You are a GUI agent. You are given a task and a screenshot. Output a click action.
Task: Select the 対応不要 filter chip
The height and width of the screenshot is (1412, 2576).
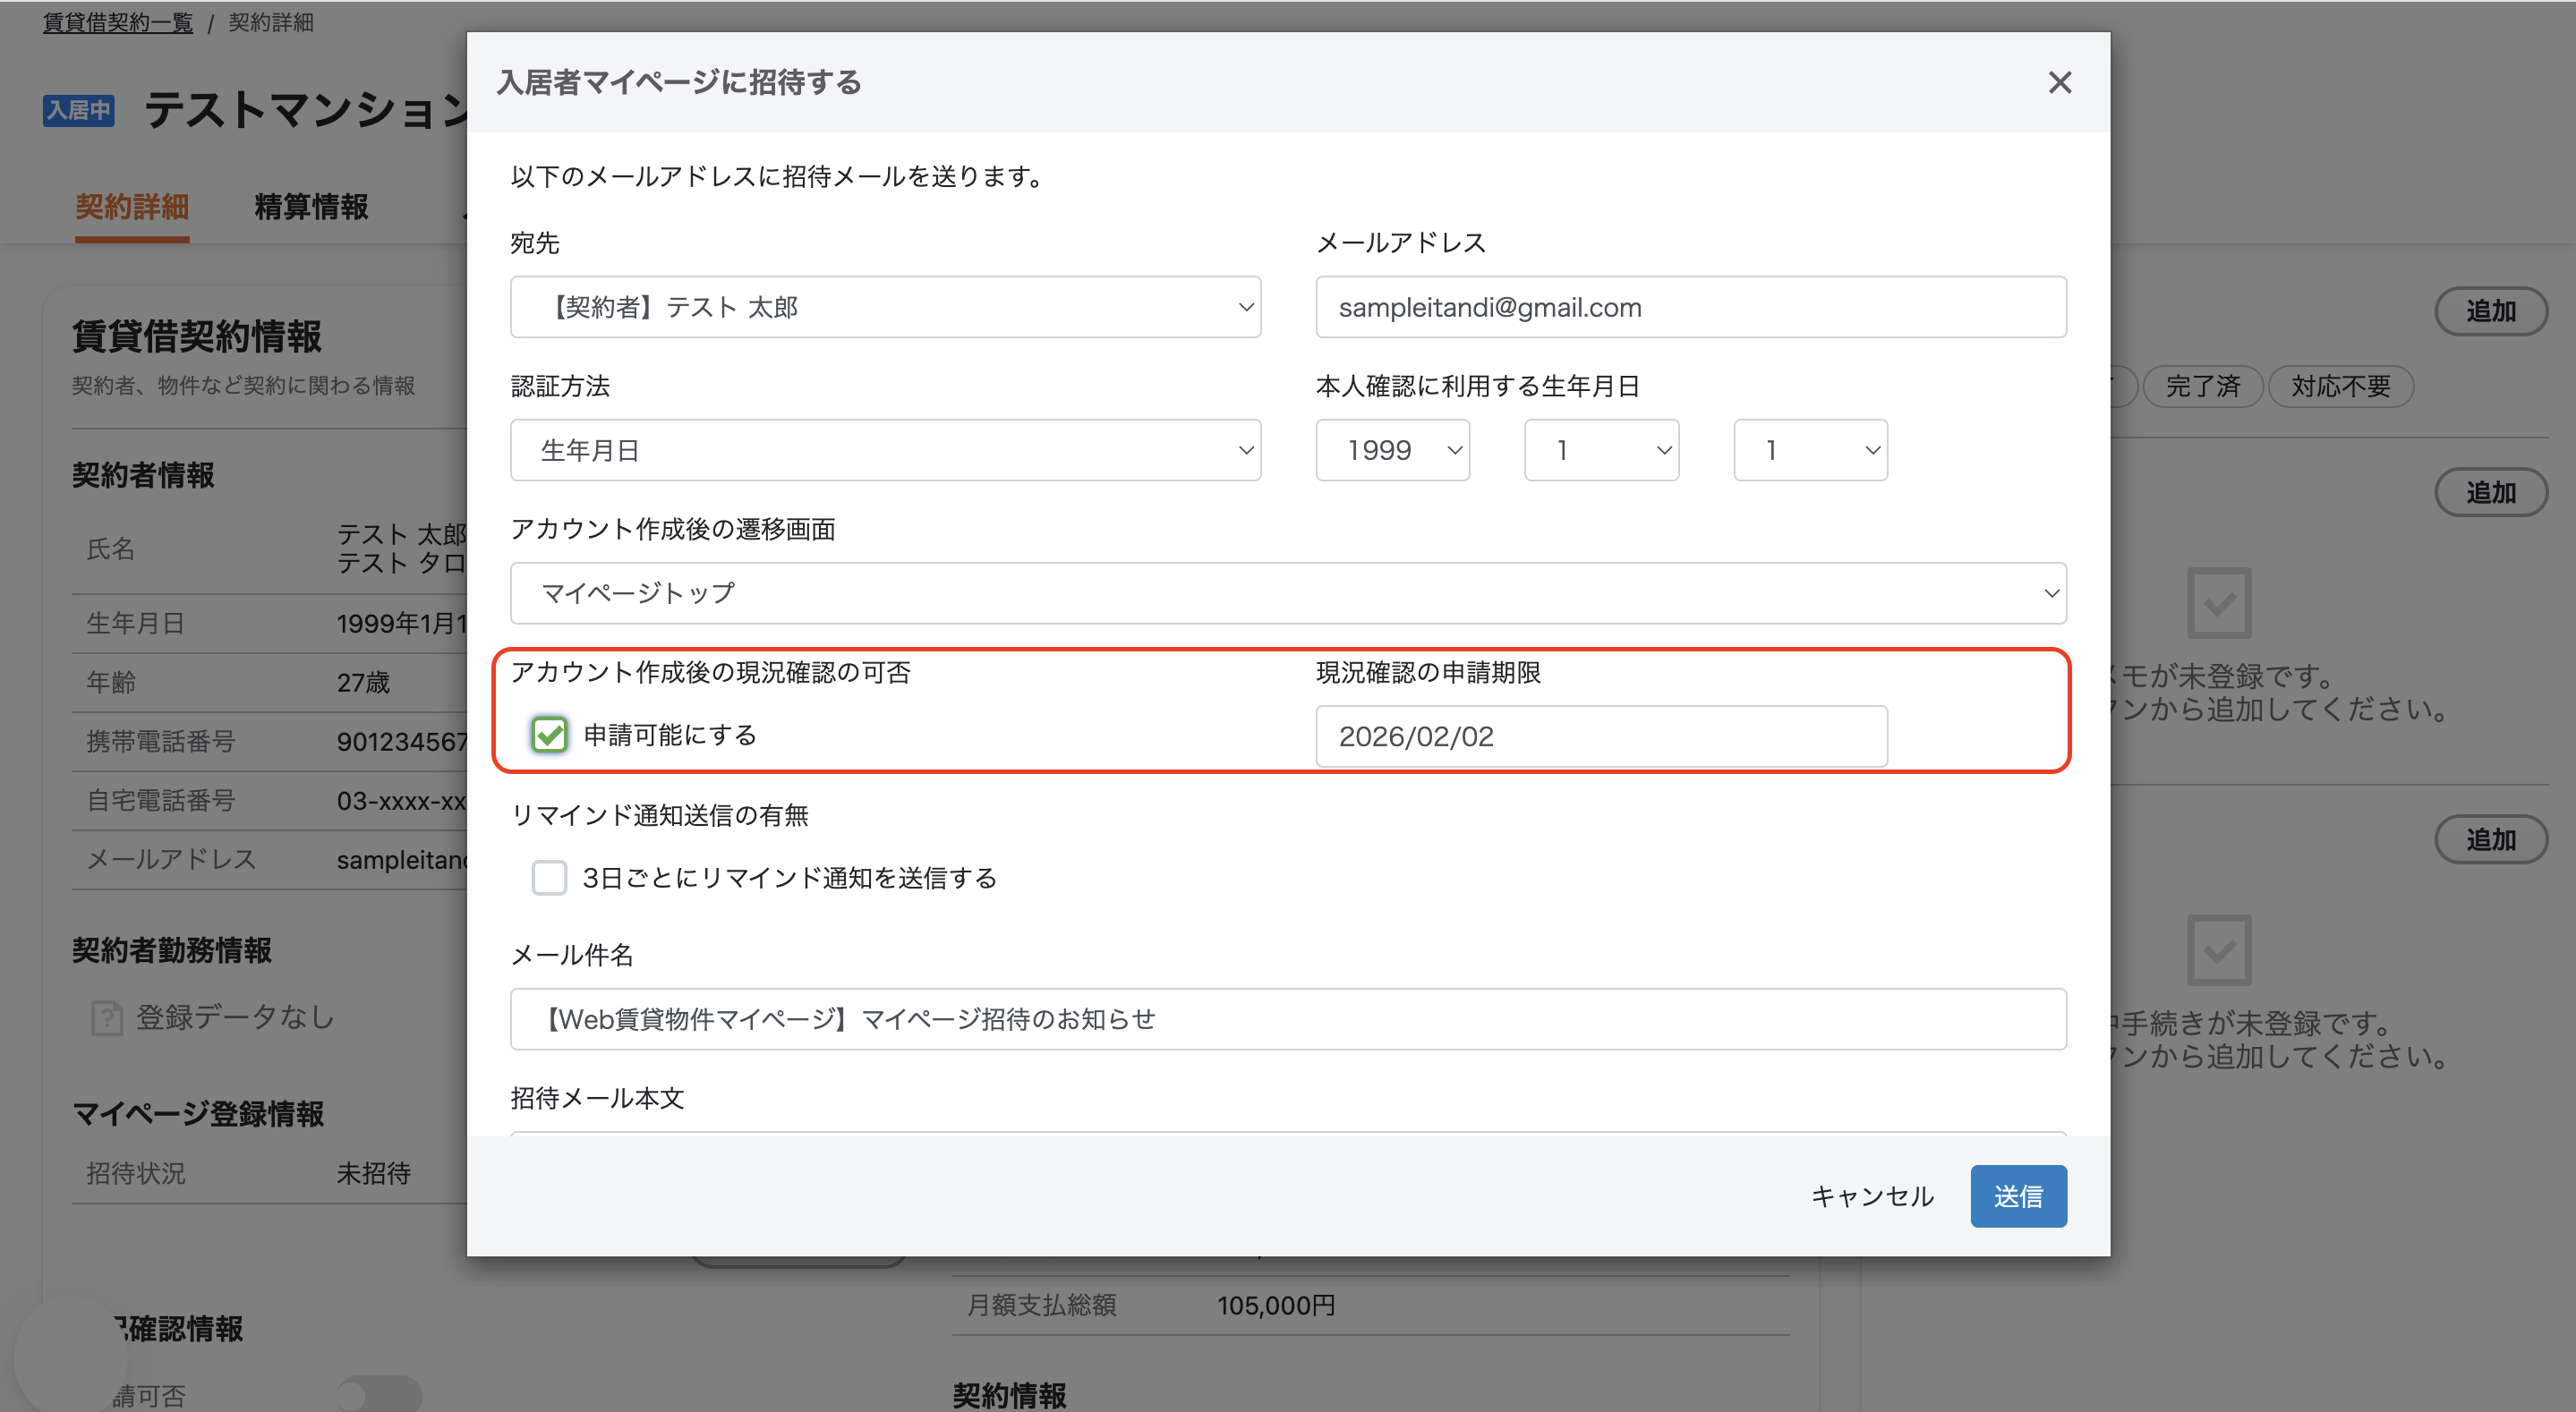[x=2341, y=386]
